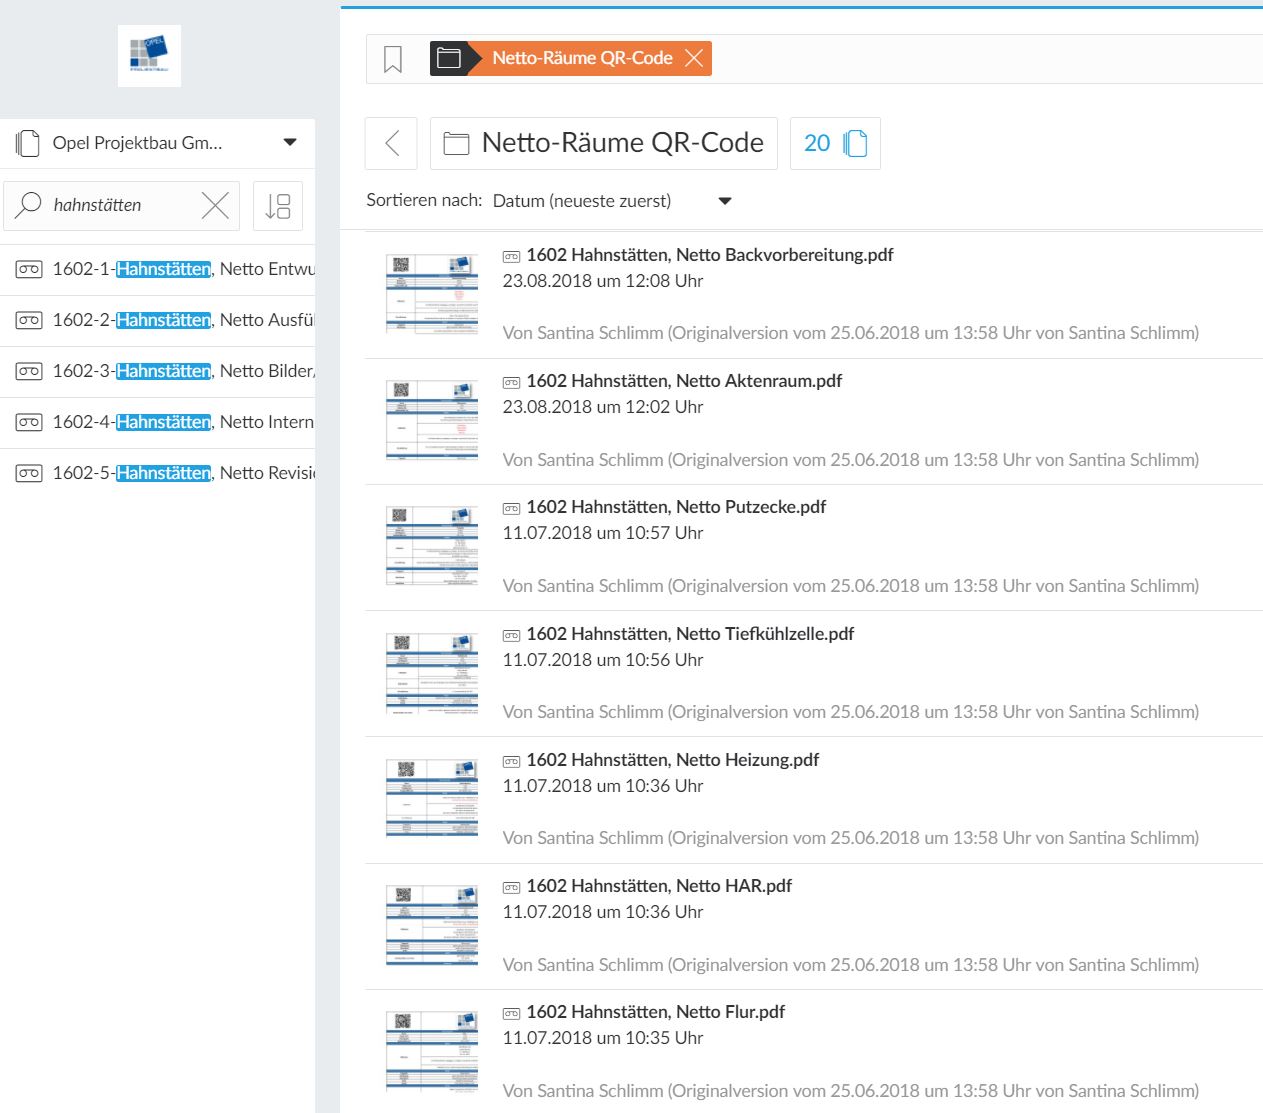1263x1113 pixels.
Task: Click tape icon before Netto Flur.pdf
Action: 511,1013
